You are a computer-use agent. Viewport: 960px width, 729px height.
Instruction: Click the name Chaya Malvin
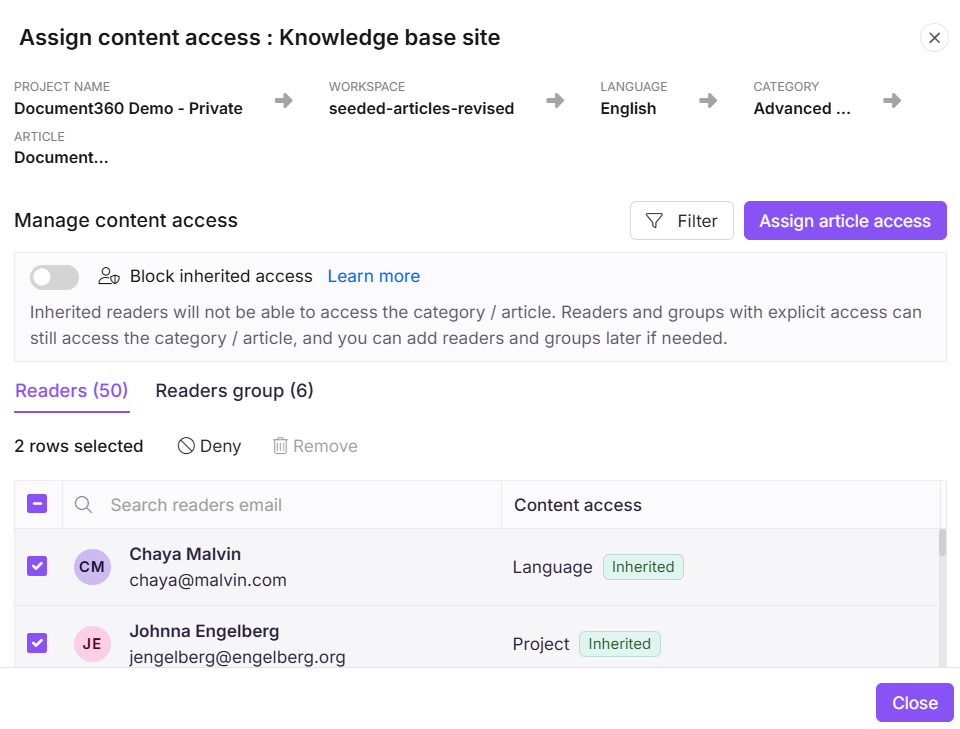tap(185, 554)
